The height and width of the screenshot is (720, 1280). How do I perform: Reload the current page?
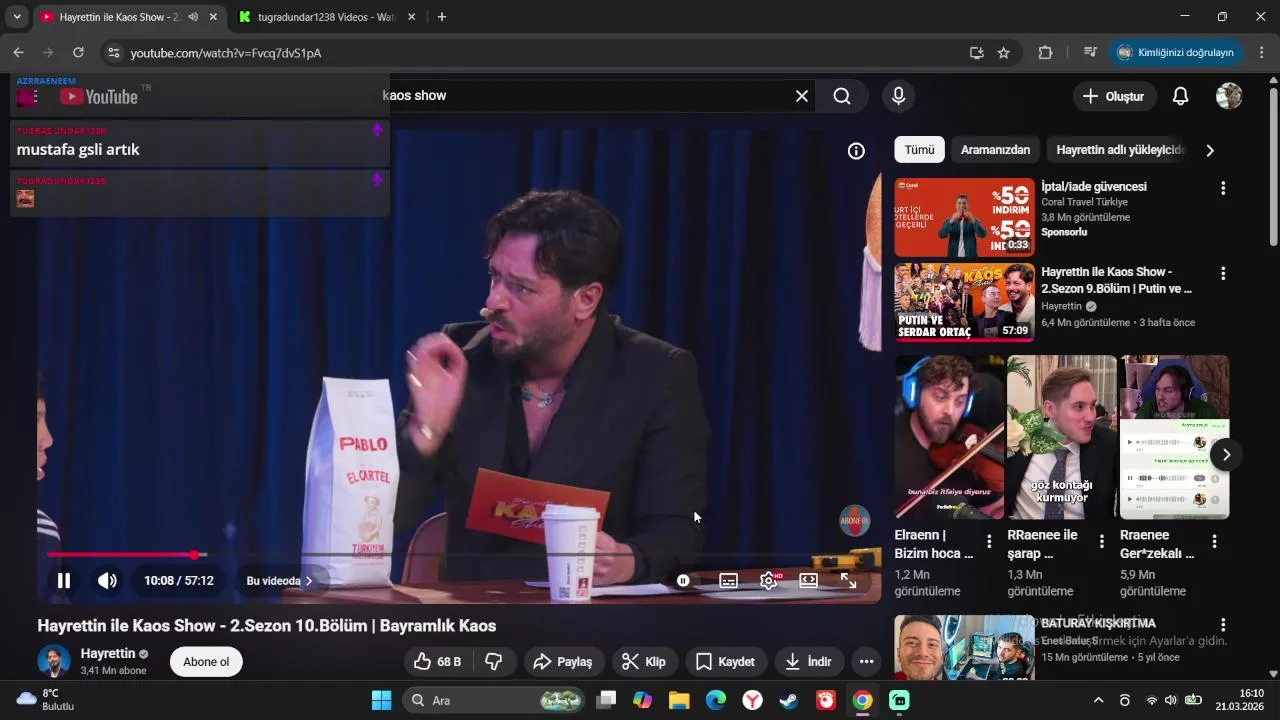pos(78,53)
